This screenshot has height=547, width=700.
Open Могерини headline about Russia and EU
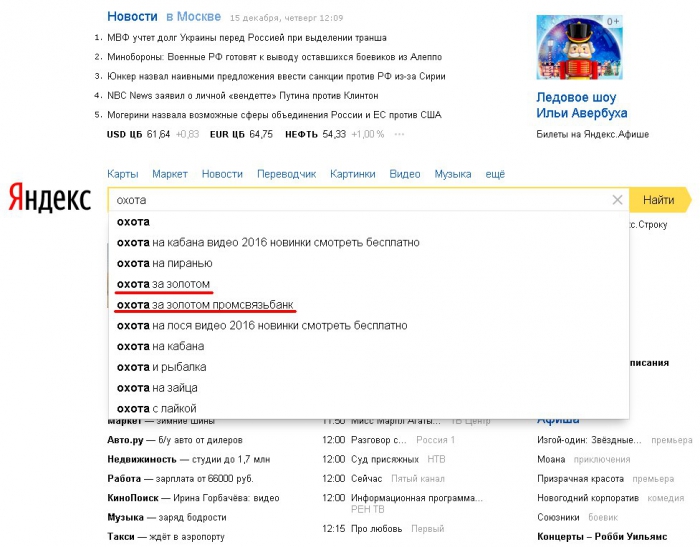(274, 115)
